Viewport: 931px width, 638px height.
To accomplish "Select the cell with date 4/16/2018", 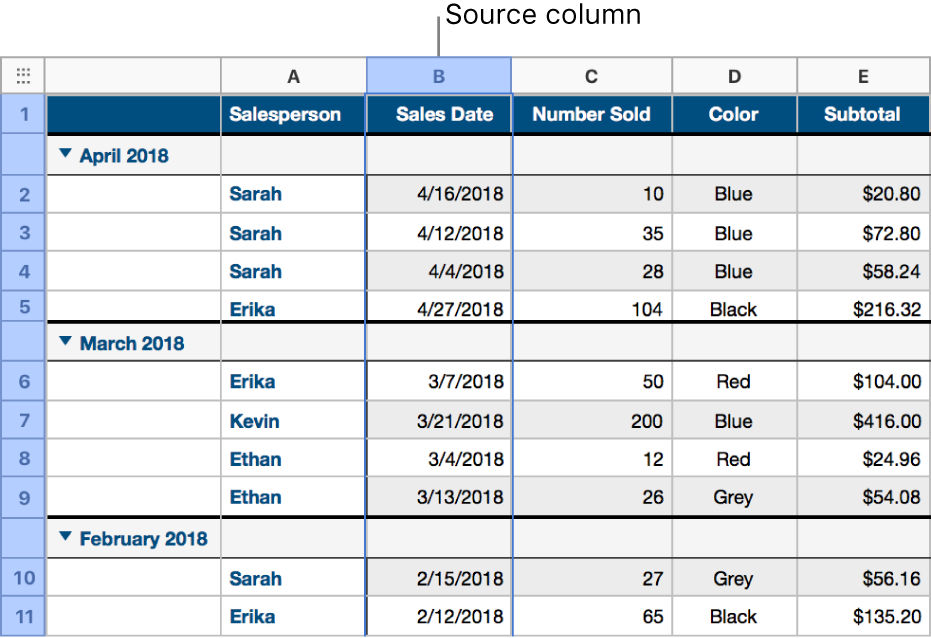I will [439, 194].
